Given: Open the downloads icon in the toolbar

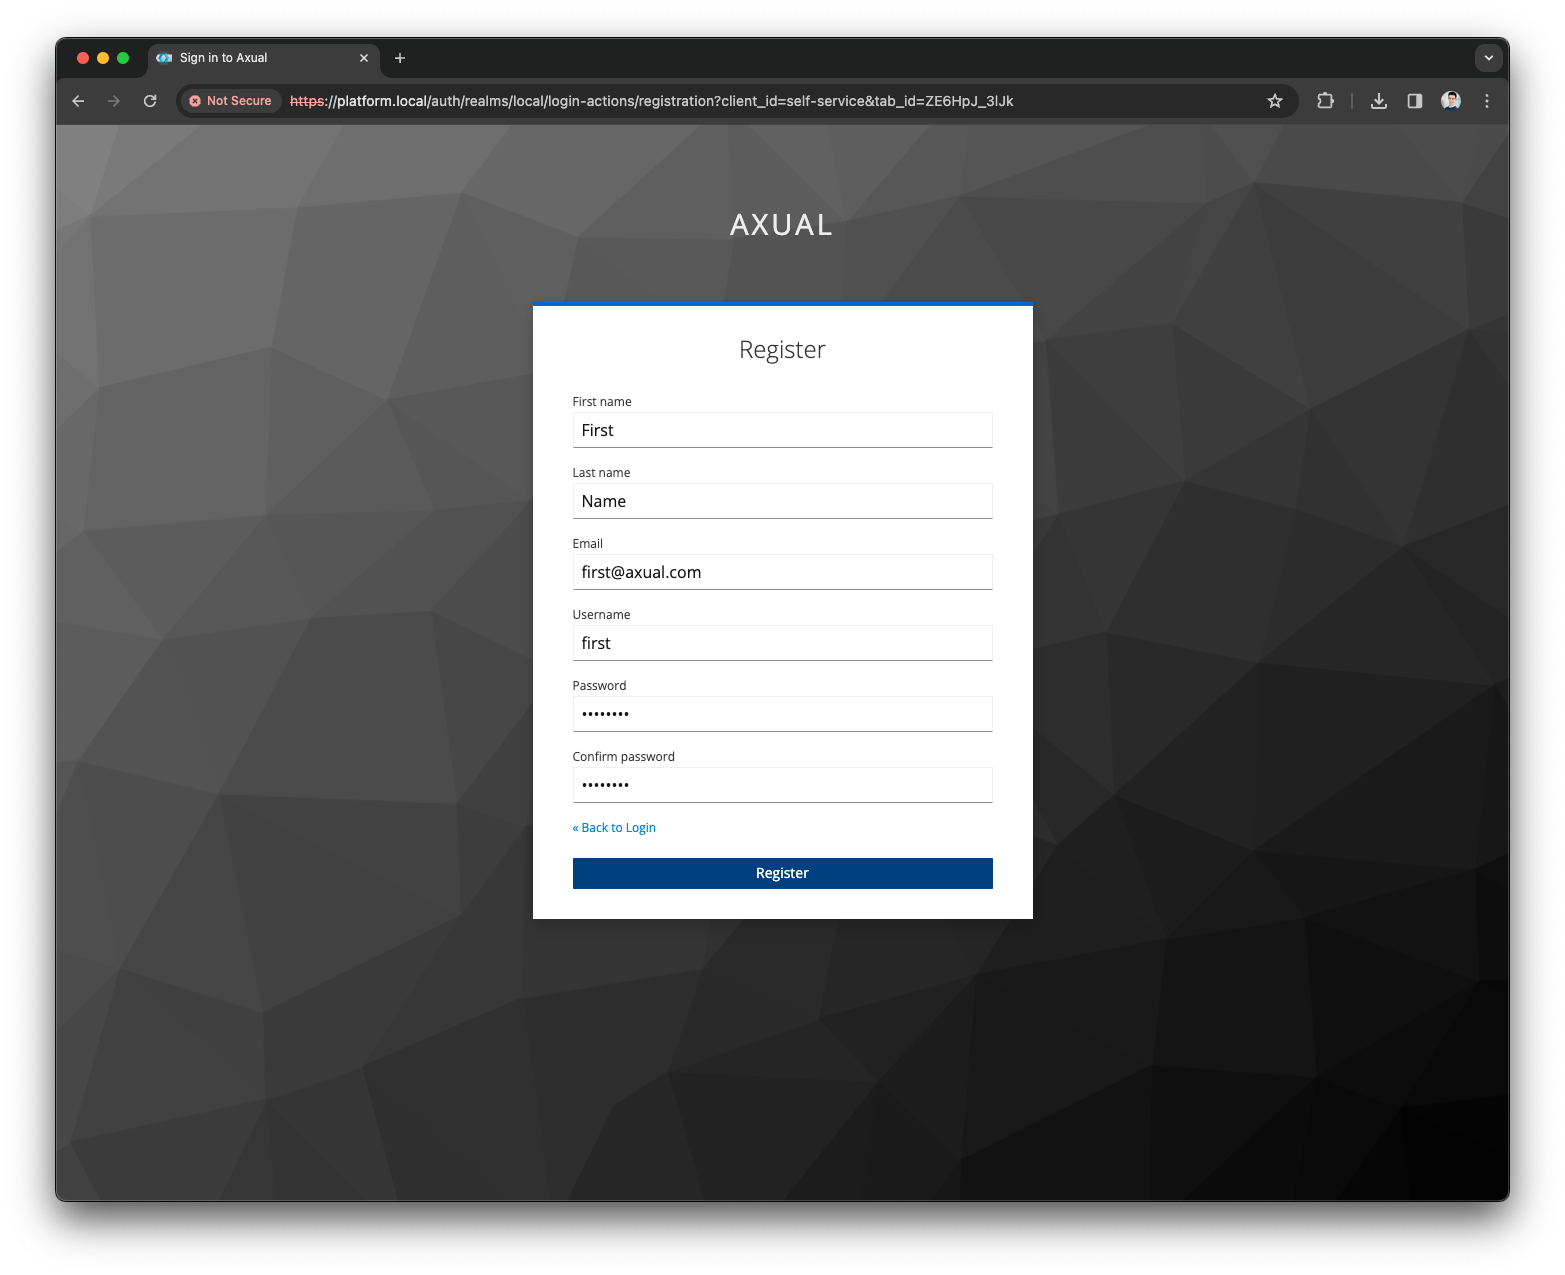Looking at the screenshot, I should point(1379,101).
